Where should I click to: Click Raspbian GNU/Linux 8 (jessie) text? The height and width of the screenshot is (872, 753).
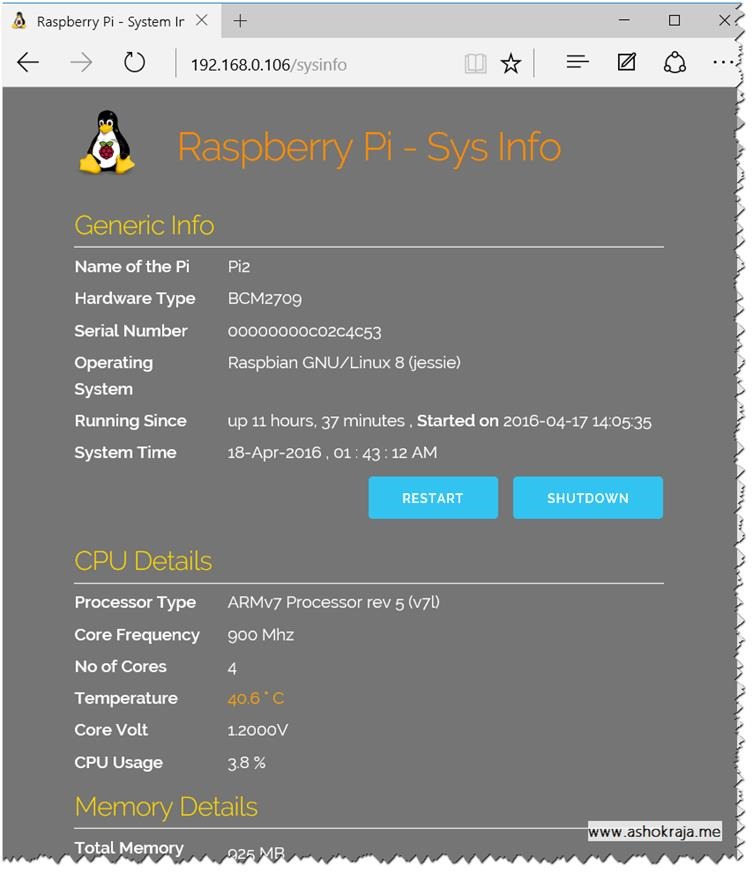pos(344,363)
